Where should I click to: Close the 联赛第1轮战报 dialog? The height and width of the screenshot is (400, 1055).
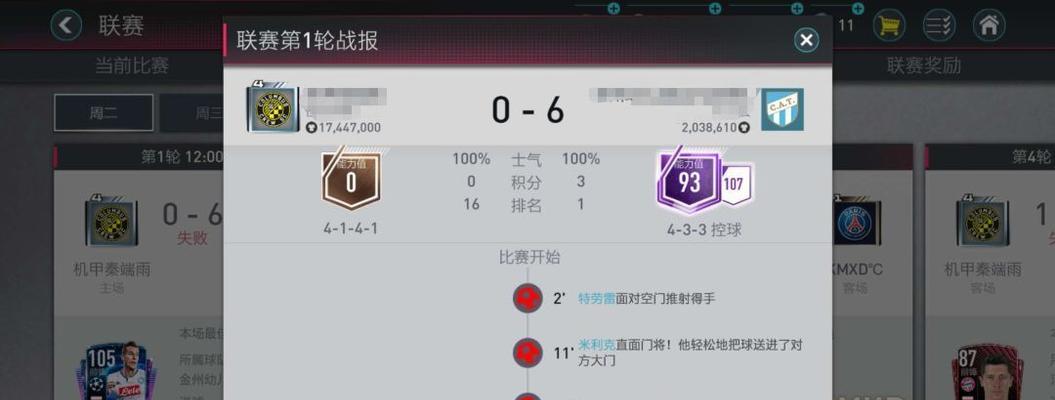click(x=806, y=40)
